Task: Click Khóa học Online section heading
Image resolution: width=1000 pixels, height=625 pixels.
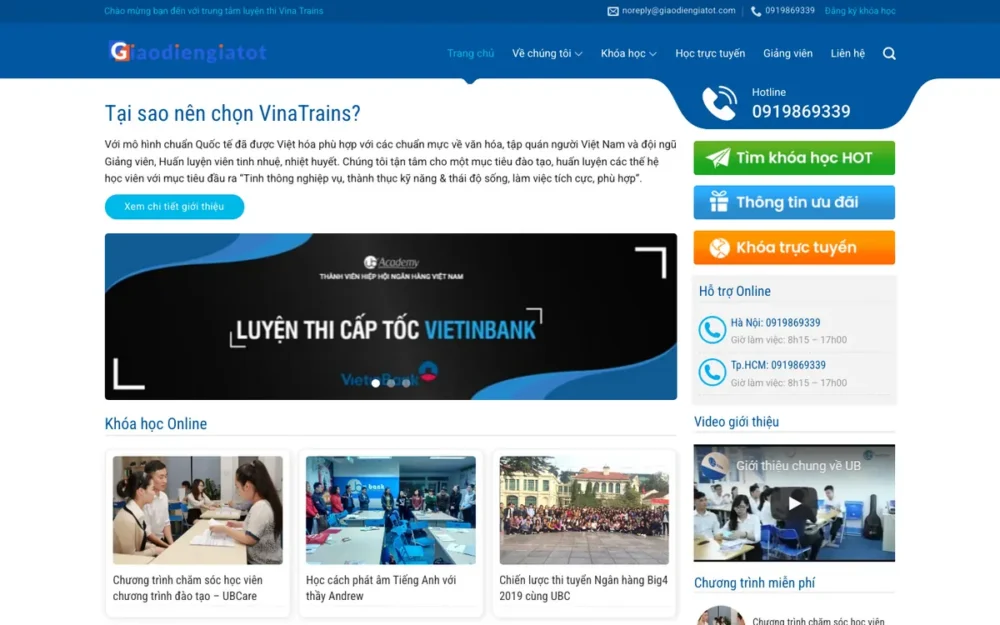Action: point(156,423)
